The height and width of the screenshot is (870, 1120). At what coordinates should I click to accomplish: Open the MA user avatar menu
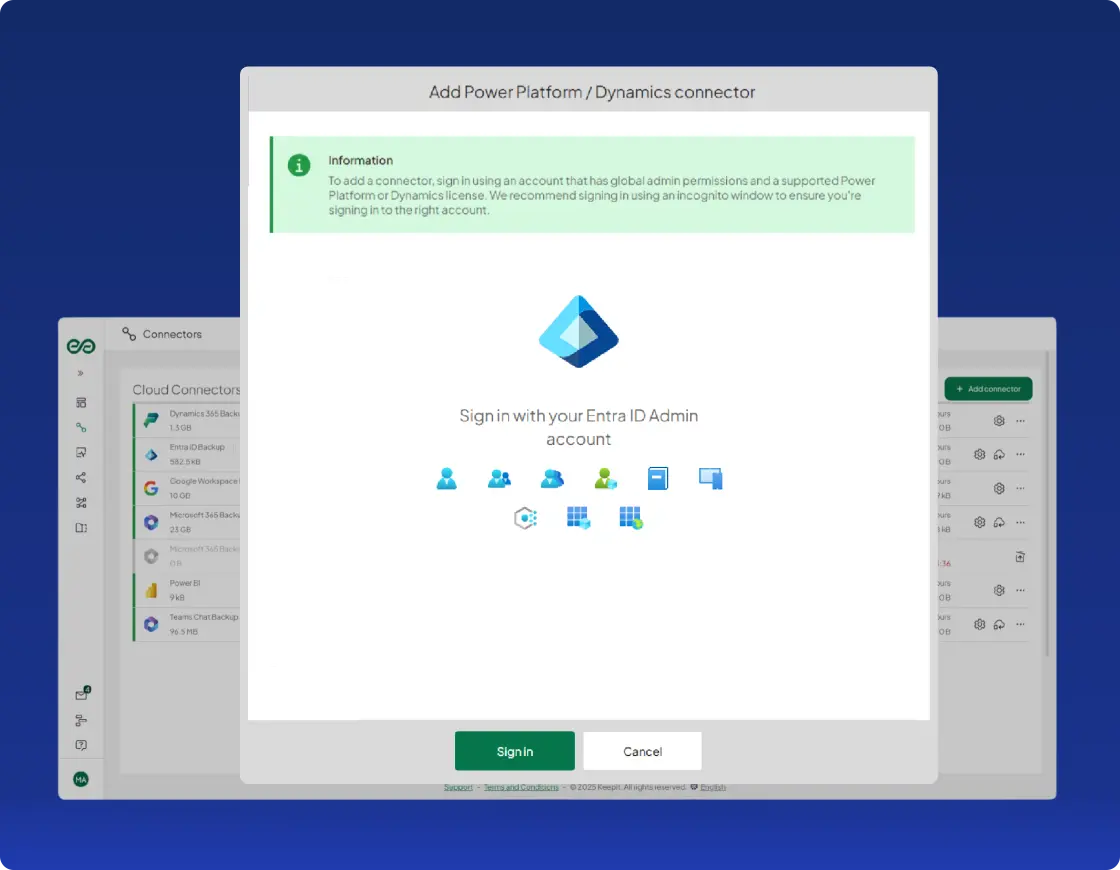tap(81, 779)
